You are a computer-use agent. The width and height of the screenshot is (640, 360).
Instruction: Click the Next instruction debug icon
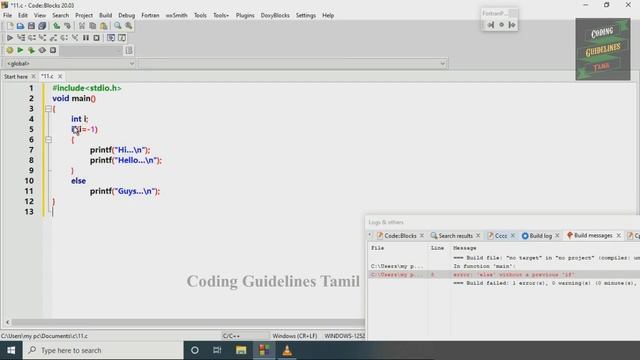64,38
